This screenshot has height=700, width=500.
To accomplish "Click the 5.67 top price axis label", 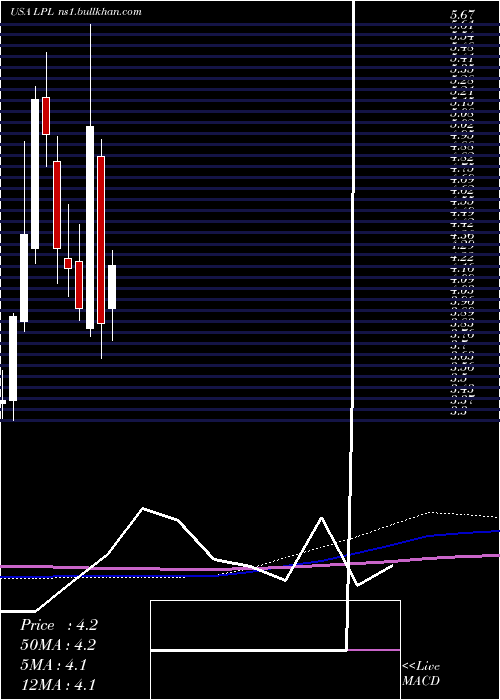I will coord(462,15).
